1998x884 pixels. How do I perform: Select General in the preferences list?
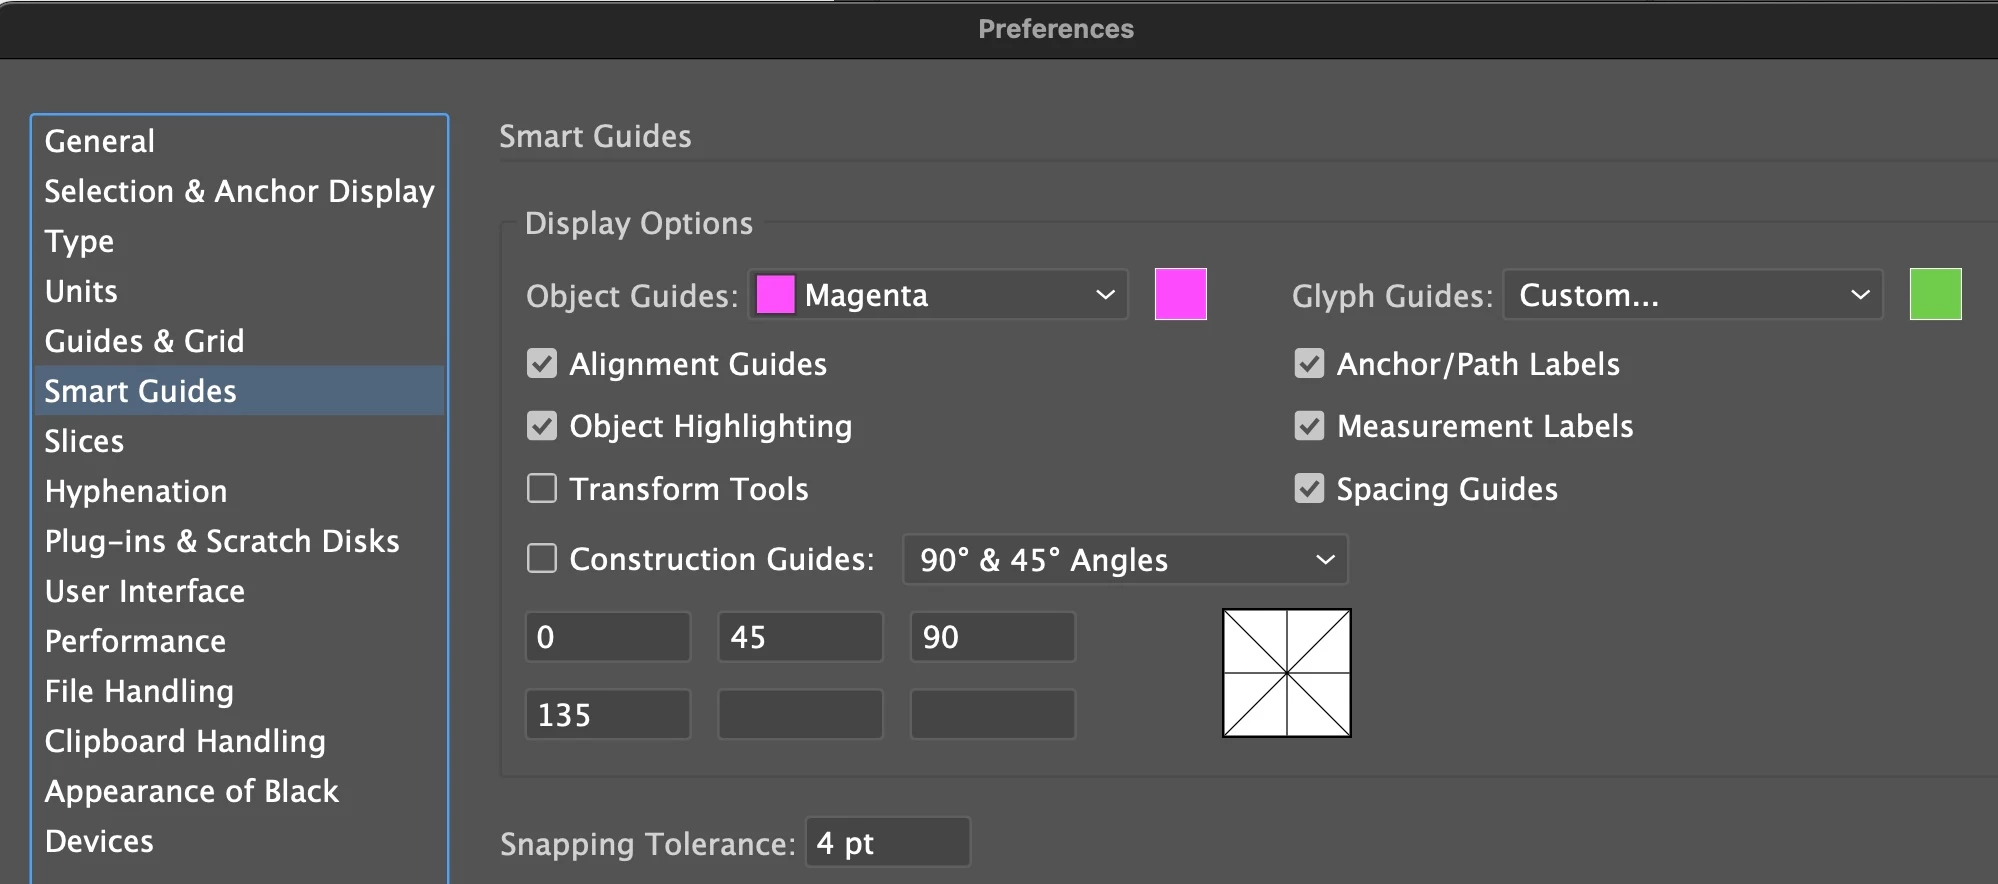pos(100,141)
